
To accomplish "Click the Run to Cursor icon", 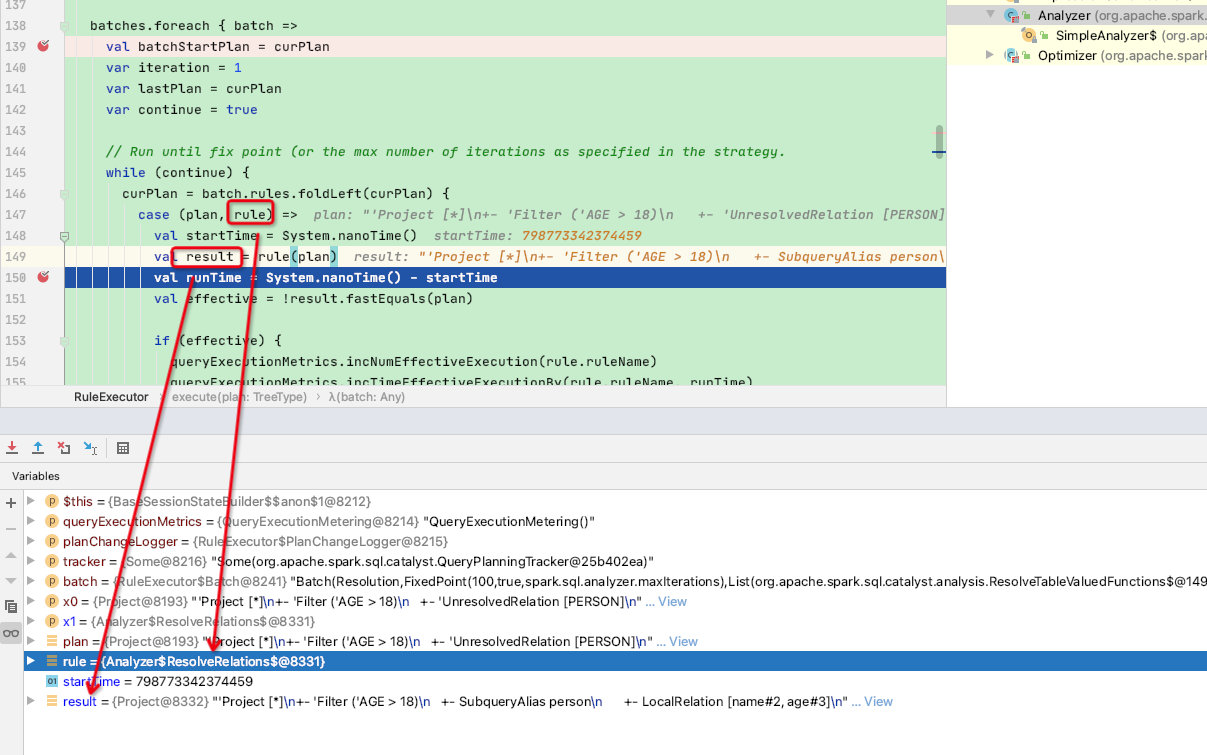I will (90, 448).
